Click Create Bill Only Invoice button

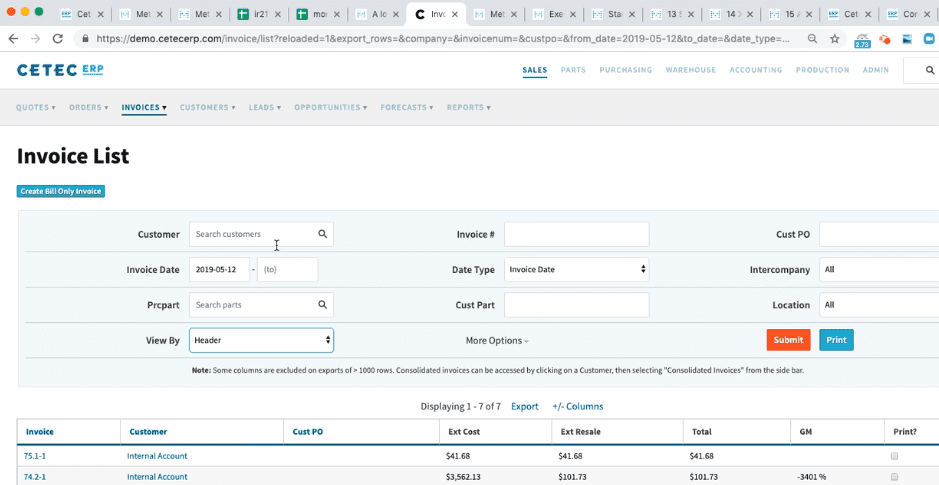(60, 192)
